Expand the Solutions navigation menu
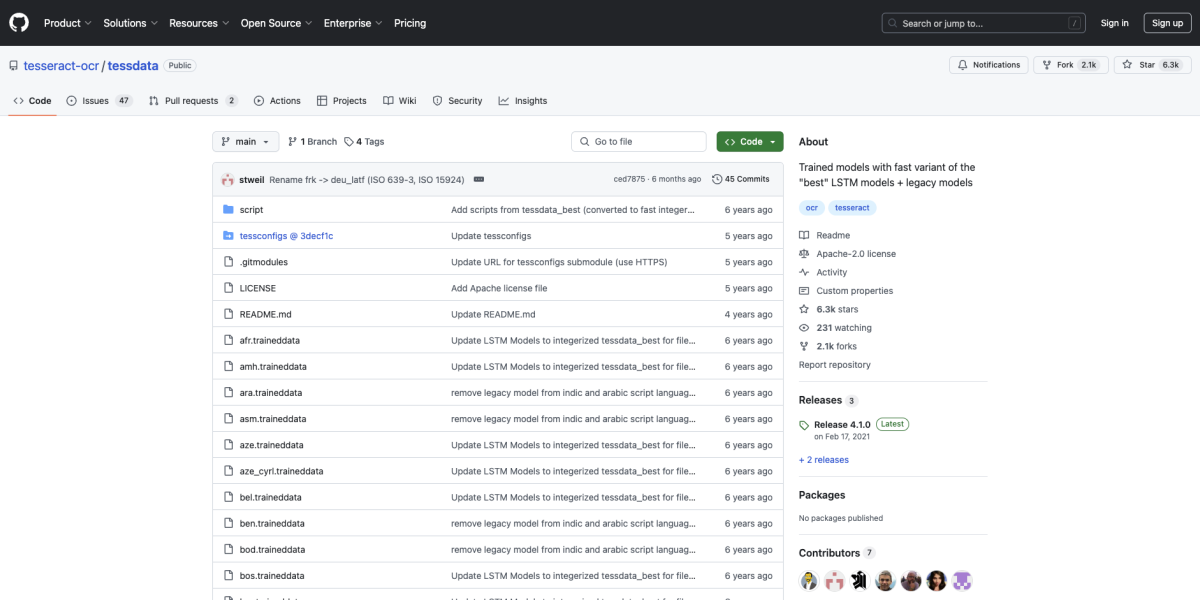This screenshot has height=600, width=1200. 130,23
